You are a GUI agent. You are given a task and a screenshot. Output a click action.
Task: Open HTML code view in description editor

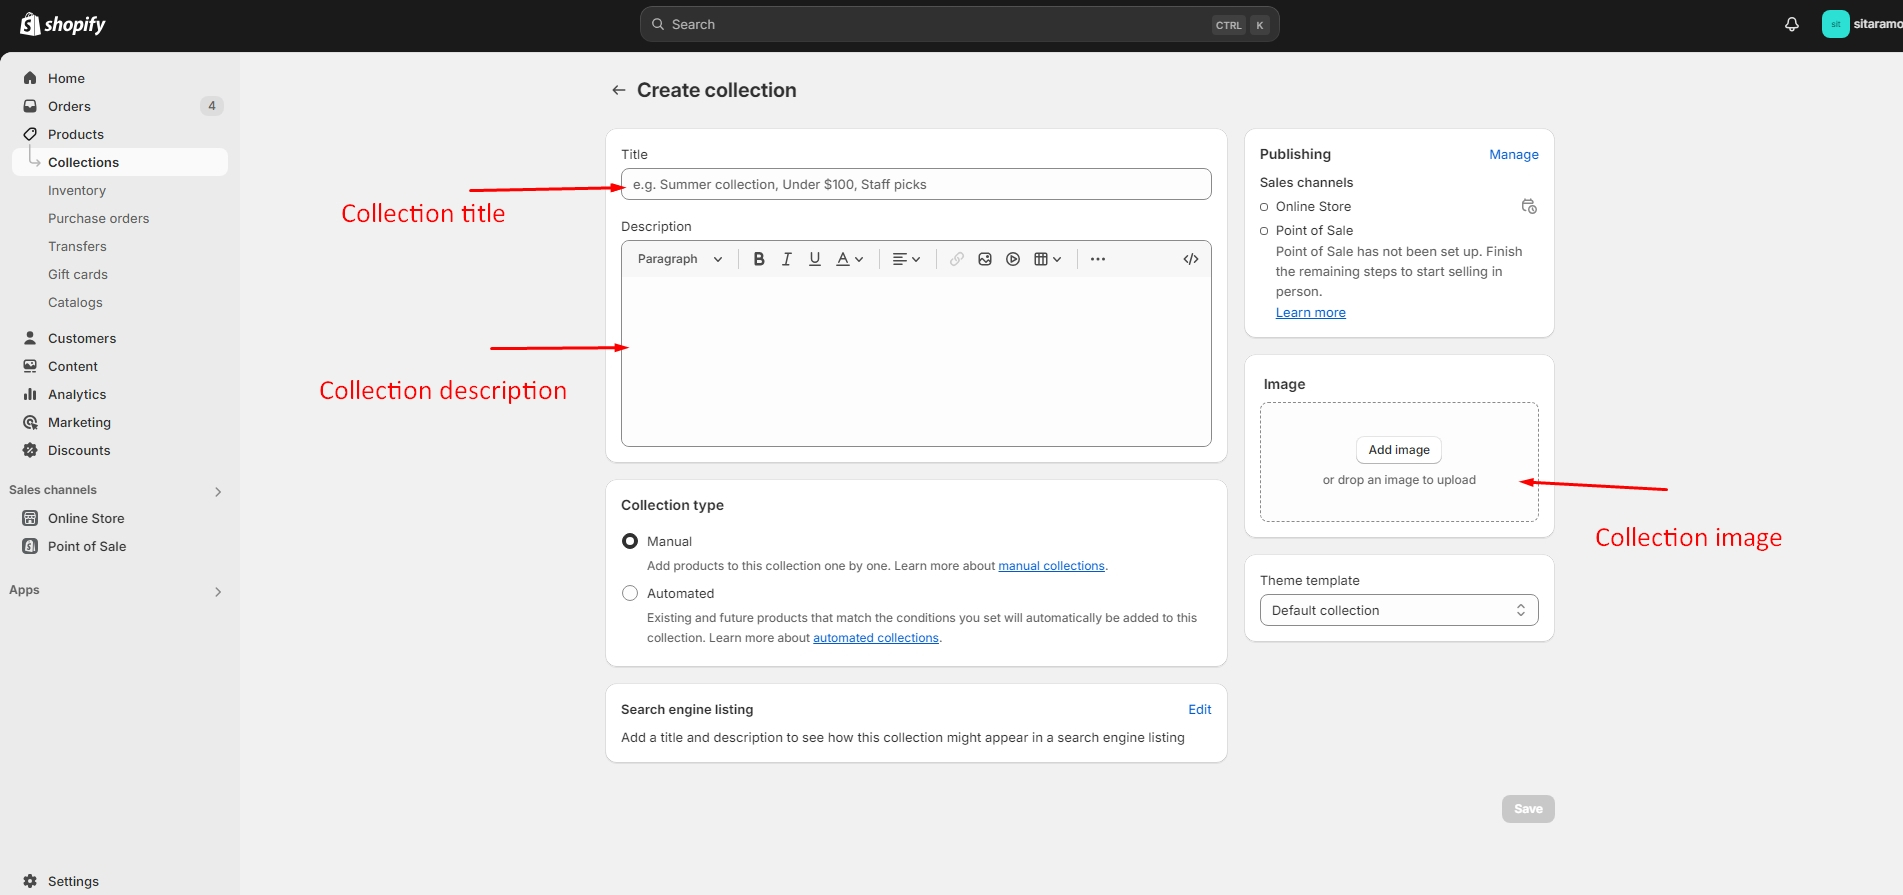[x=1190, y=259]
